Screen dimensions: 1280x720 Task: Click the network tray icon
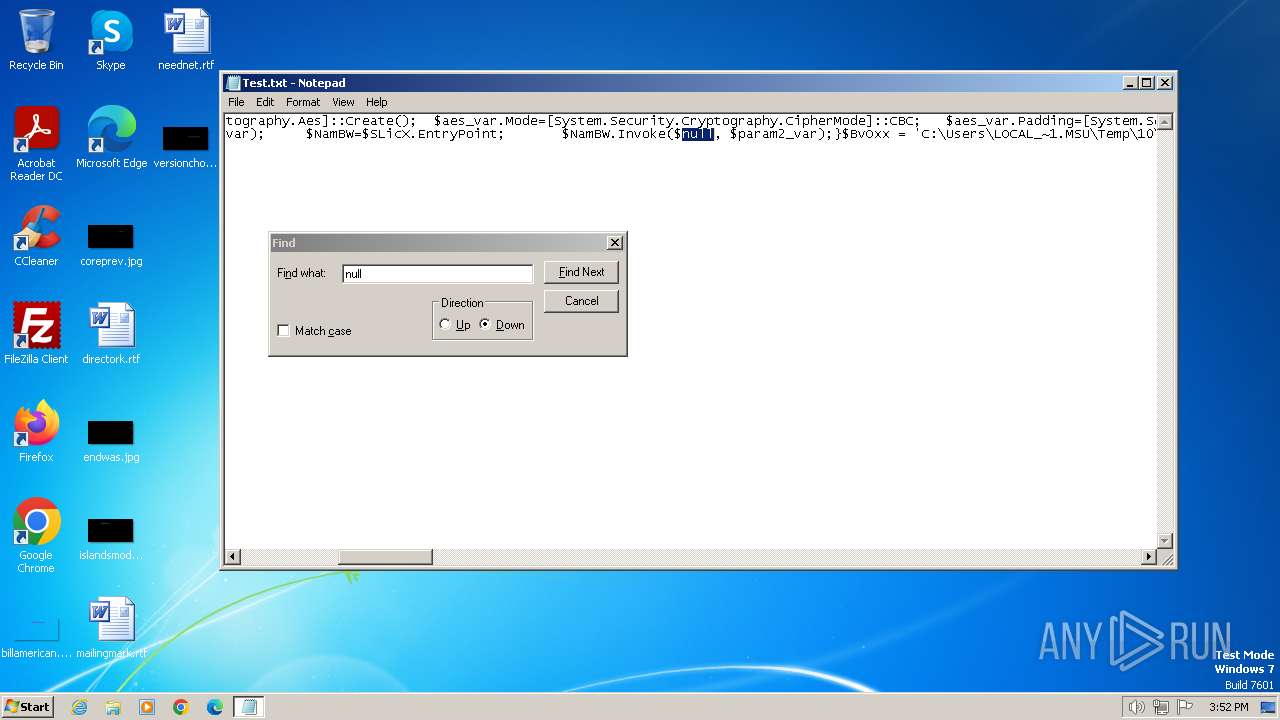pyautogui.click(x=1161, y=707)
